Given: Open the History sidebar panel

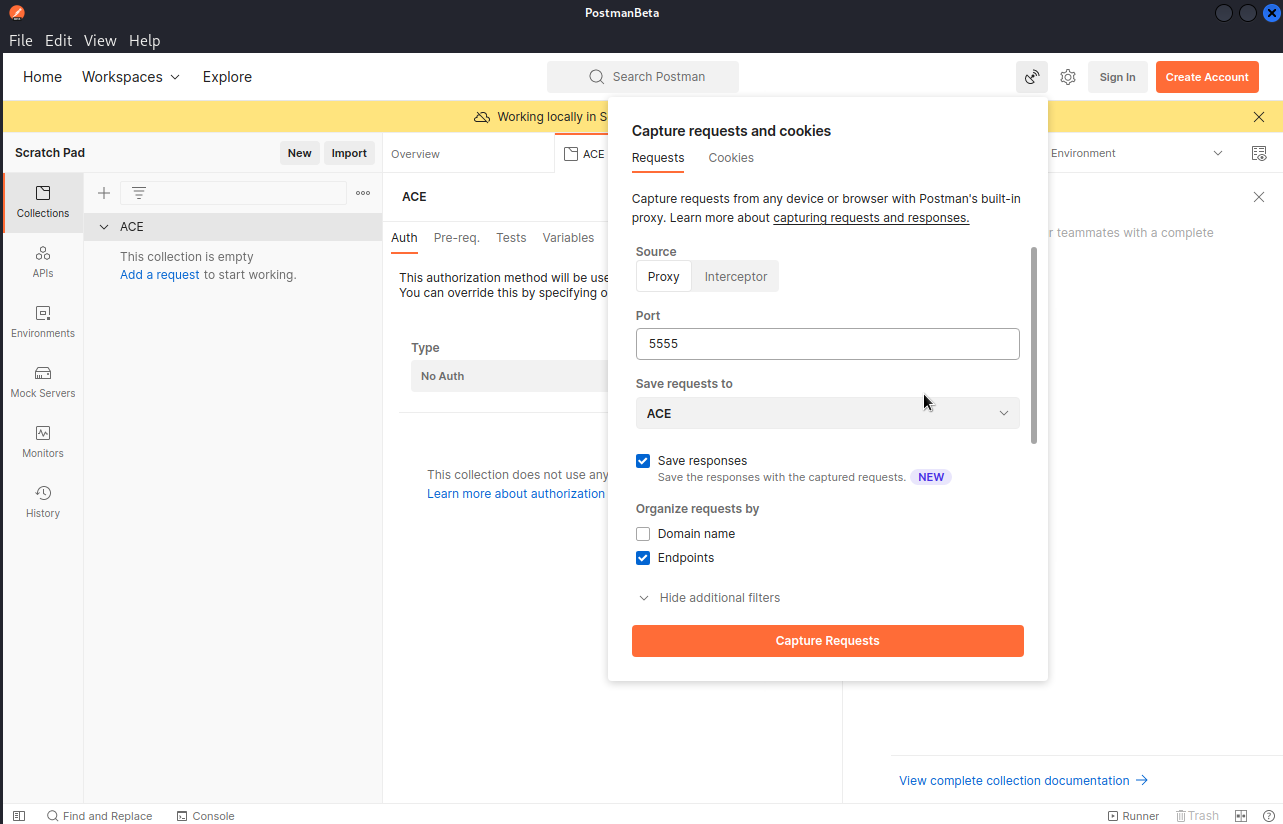Looking at the screenshot, I should [43, 501].
